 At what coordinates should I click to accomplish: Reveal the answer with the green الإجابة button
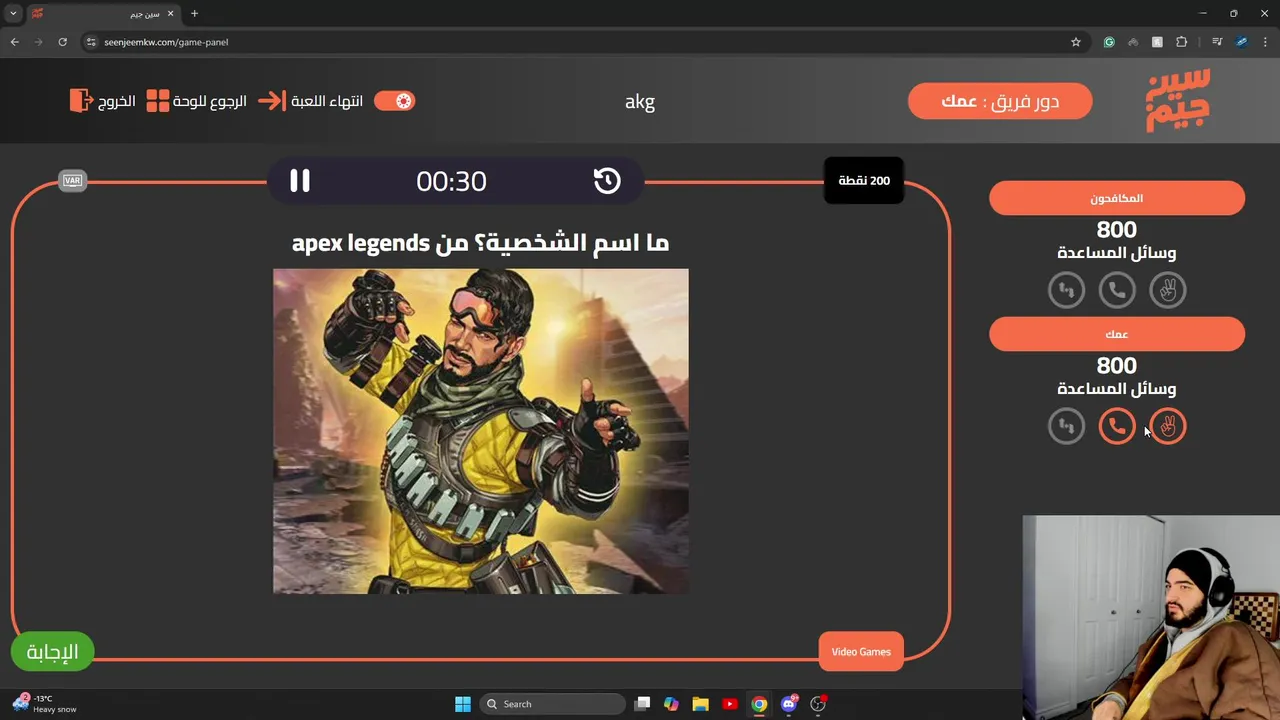[x=52, y=652]
